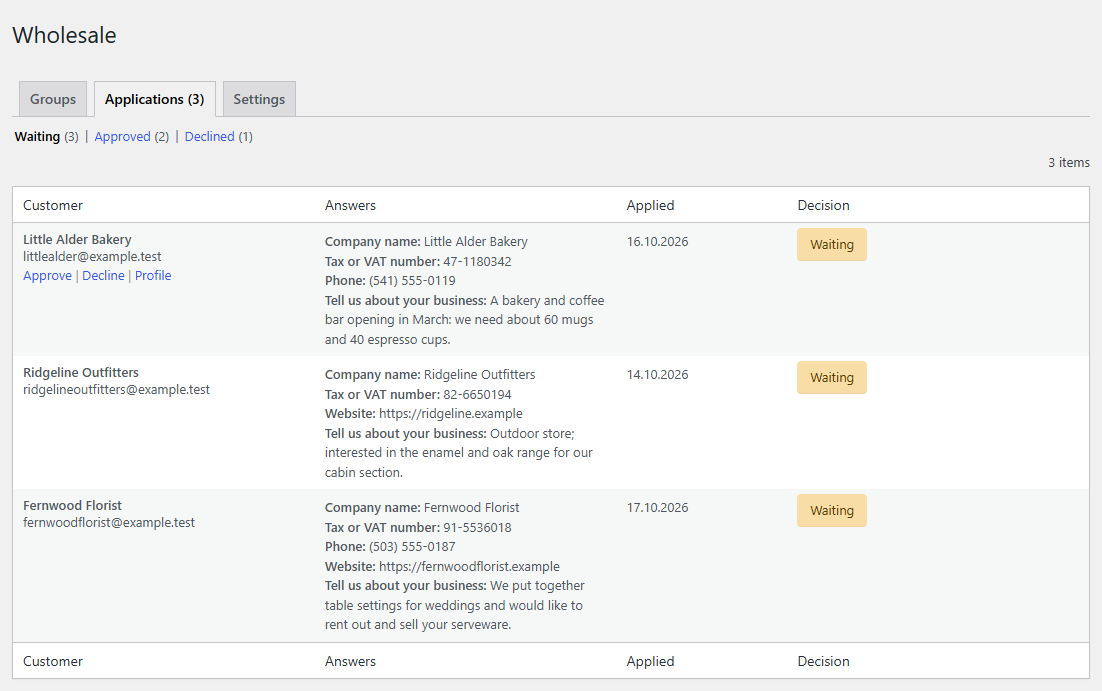This screenshot has height=691, width=1102.
Task: Click Fernwood Florist company name answer
Action: 472,508
